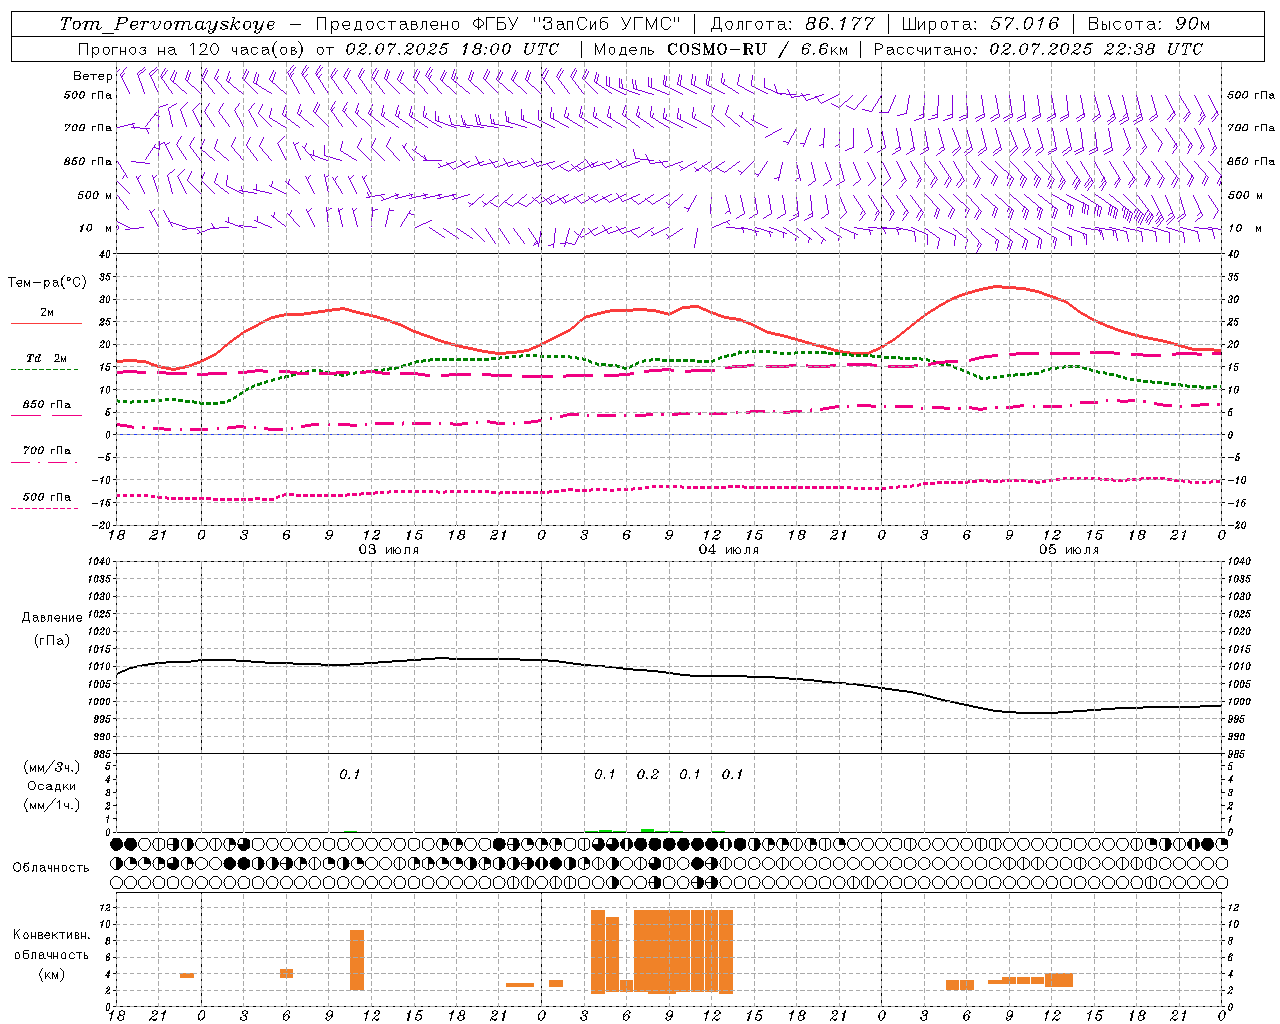1280x1024 pixels.
Task: Click the "Конвективн." convective cloud label
Action: (52, 935)
